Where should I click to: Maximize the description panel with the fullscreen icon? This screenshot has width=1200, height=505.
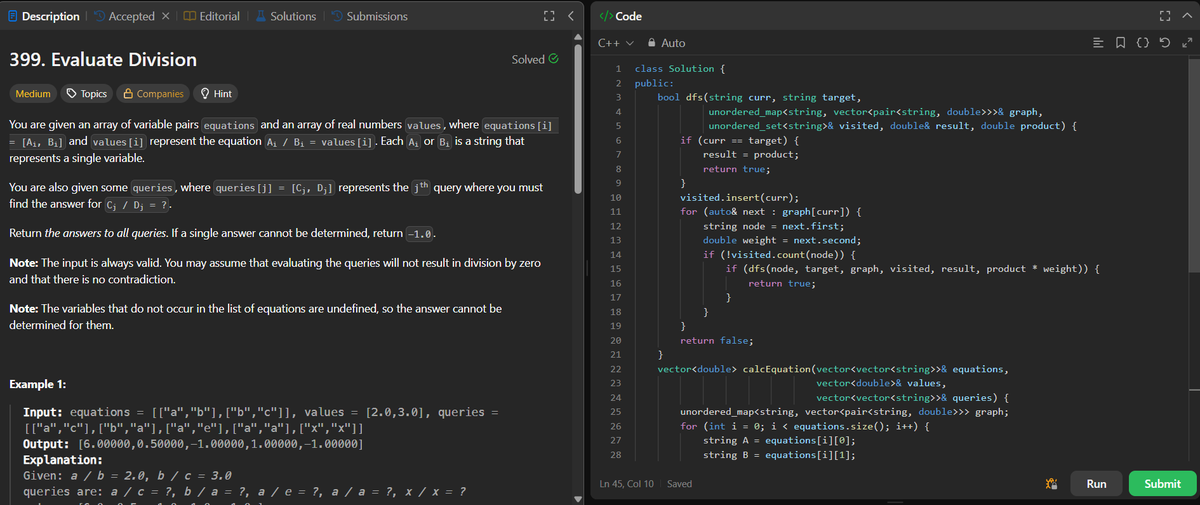[548, 16]
